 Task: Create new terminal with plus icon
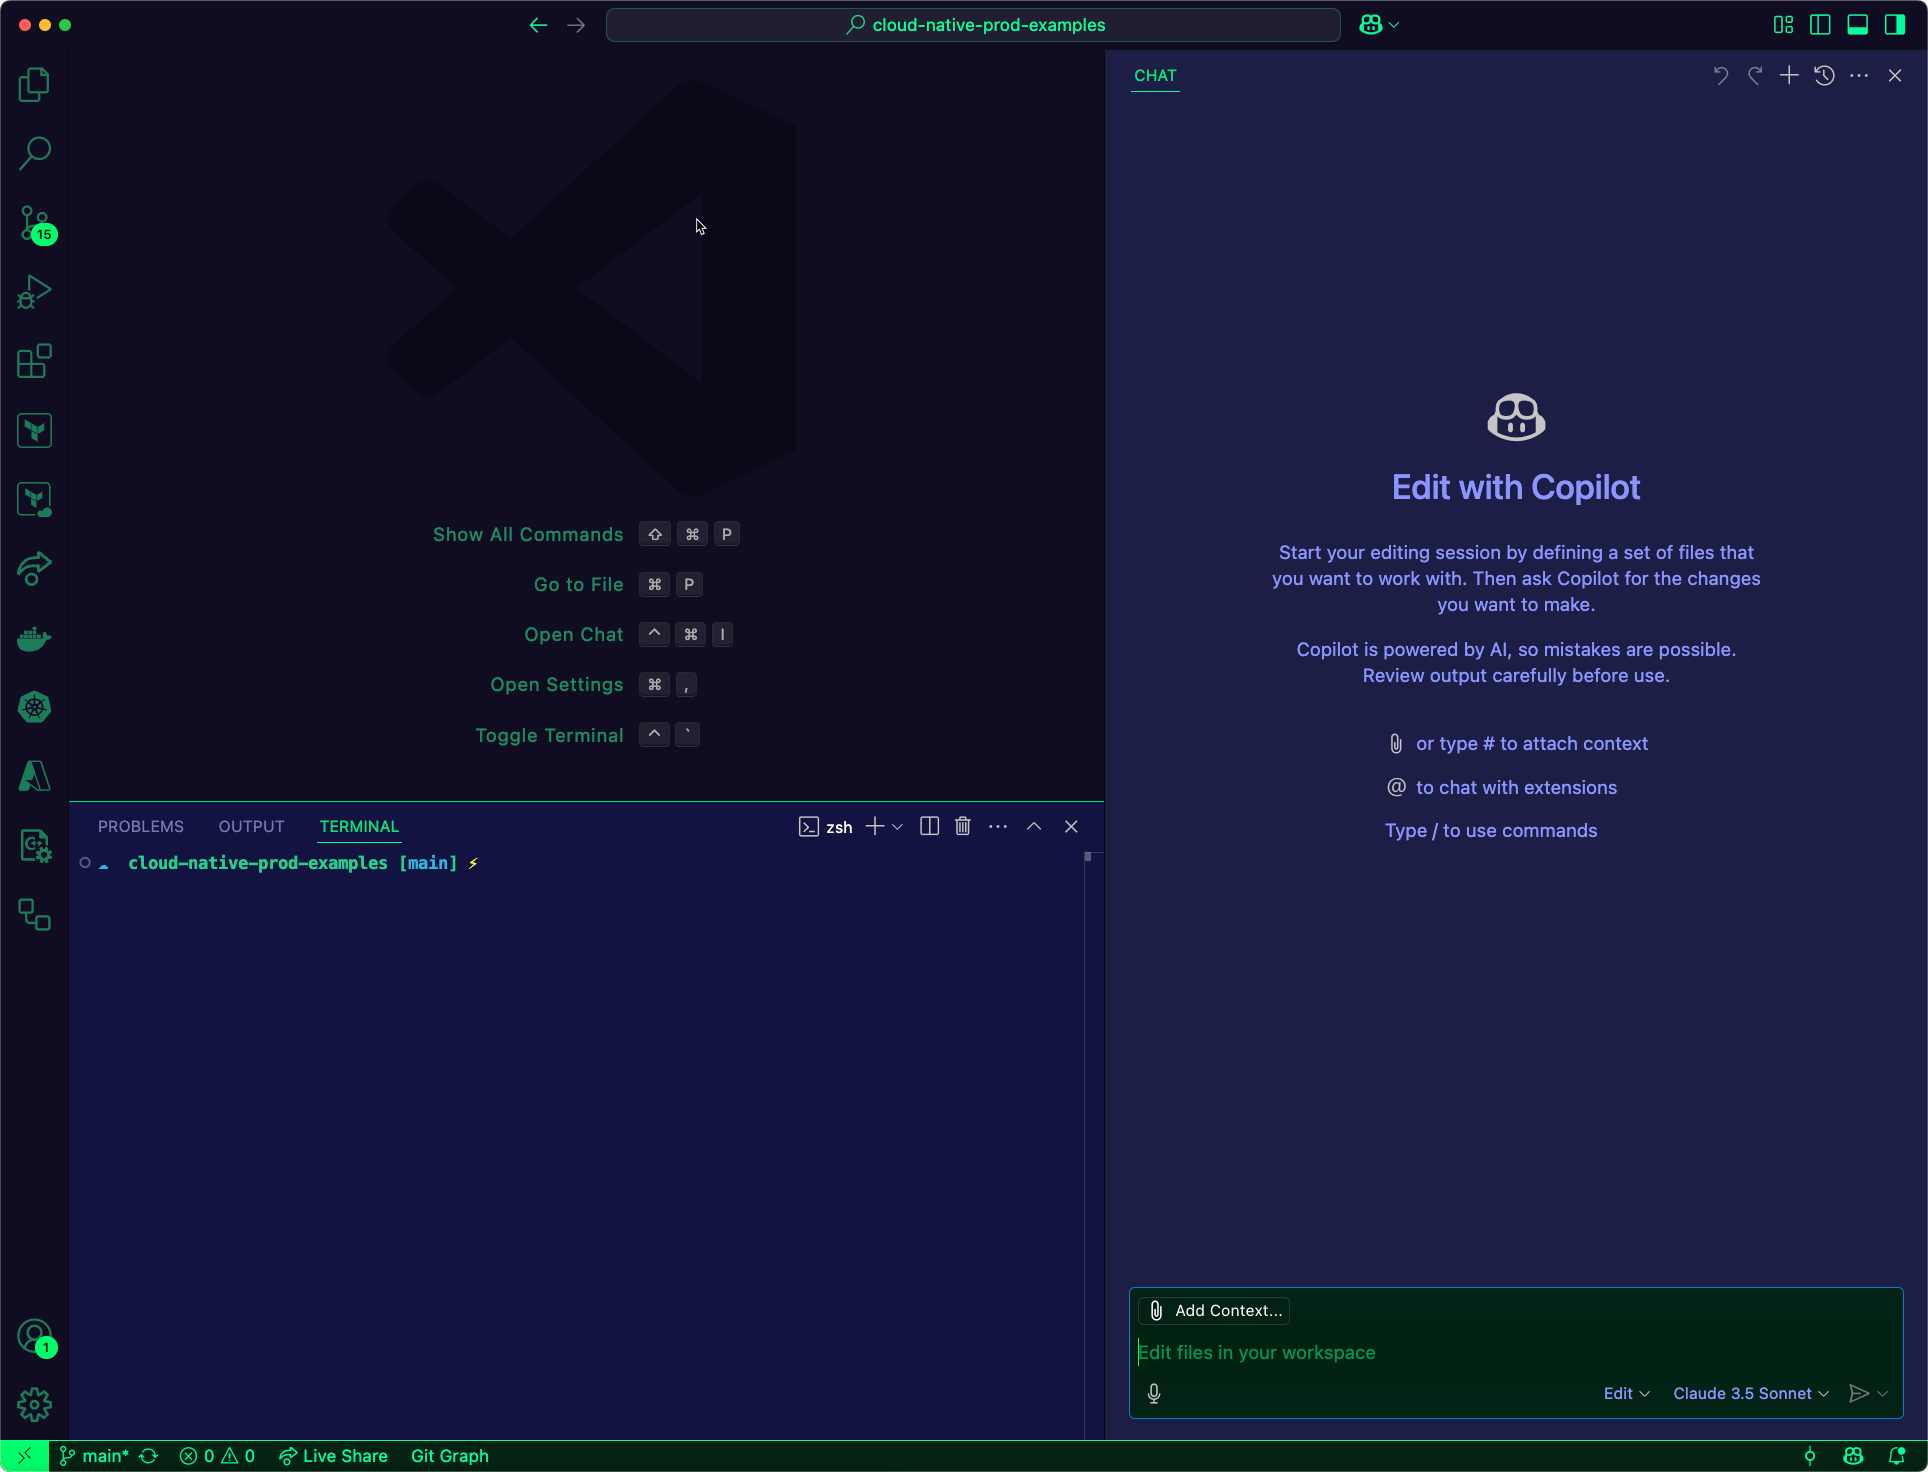point(875,826)
